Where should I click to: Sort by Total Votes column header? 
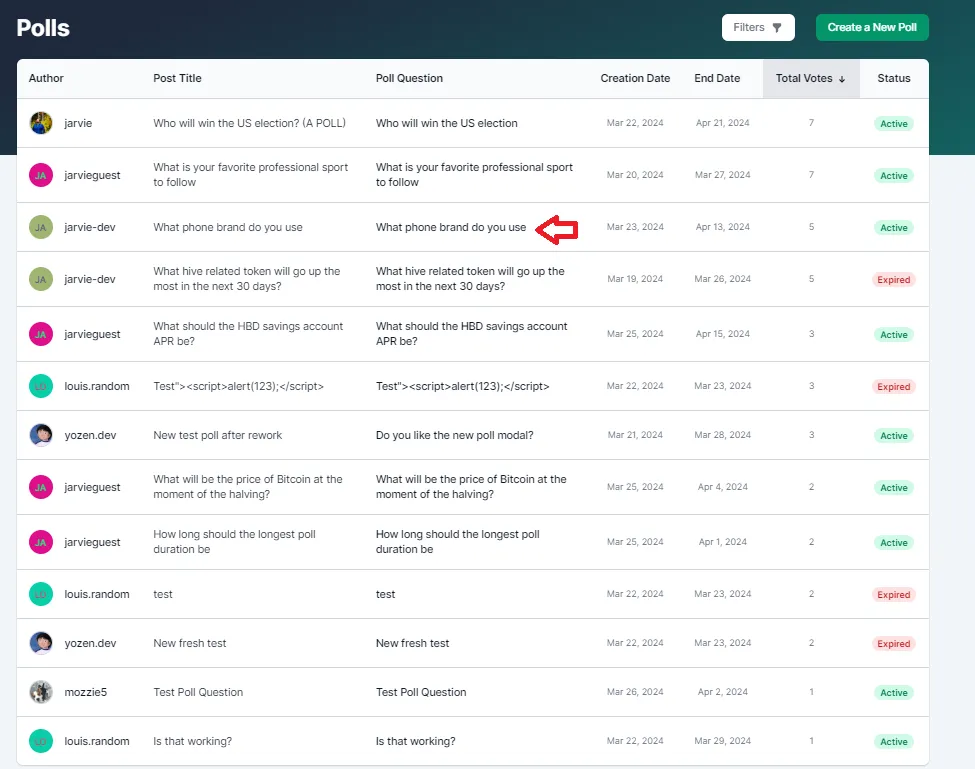pos(811,78)
